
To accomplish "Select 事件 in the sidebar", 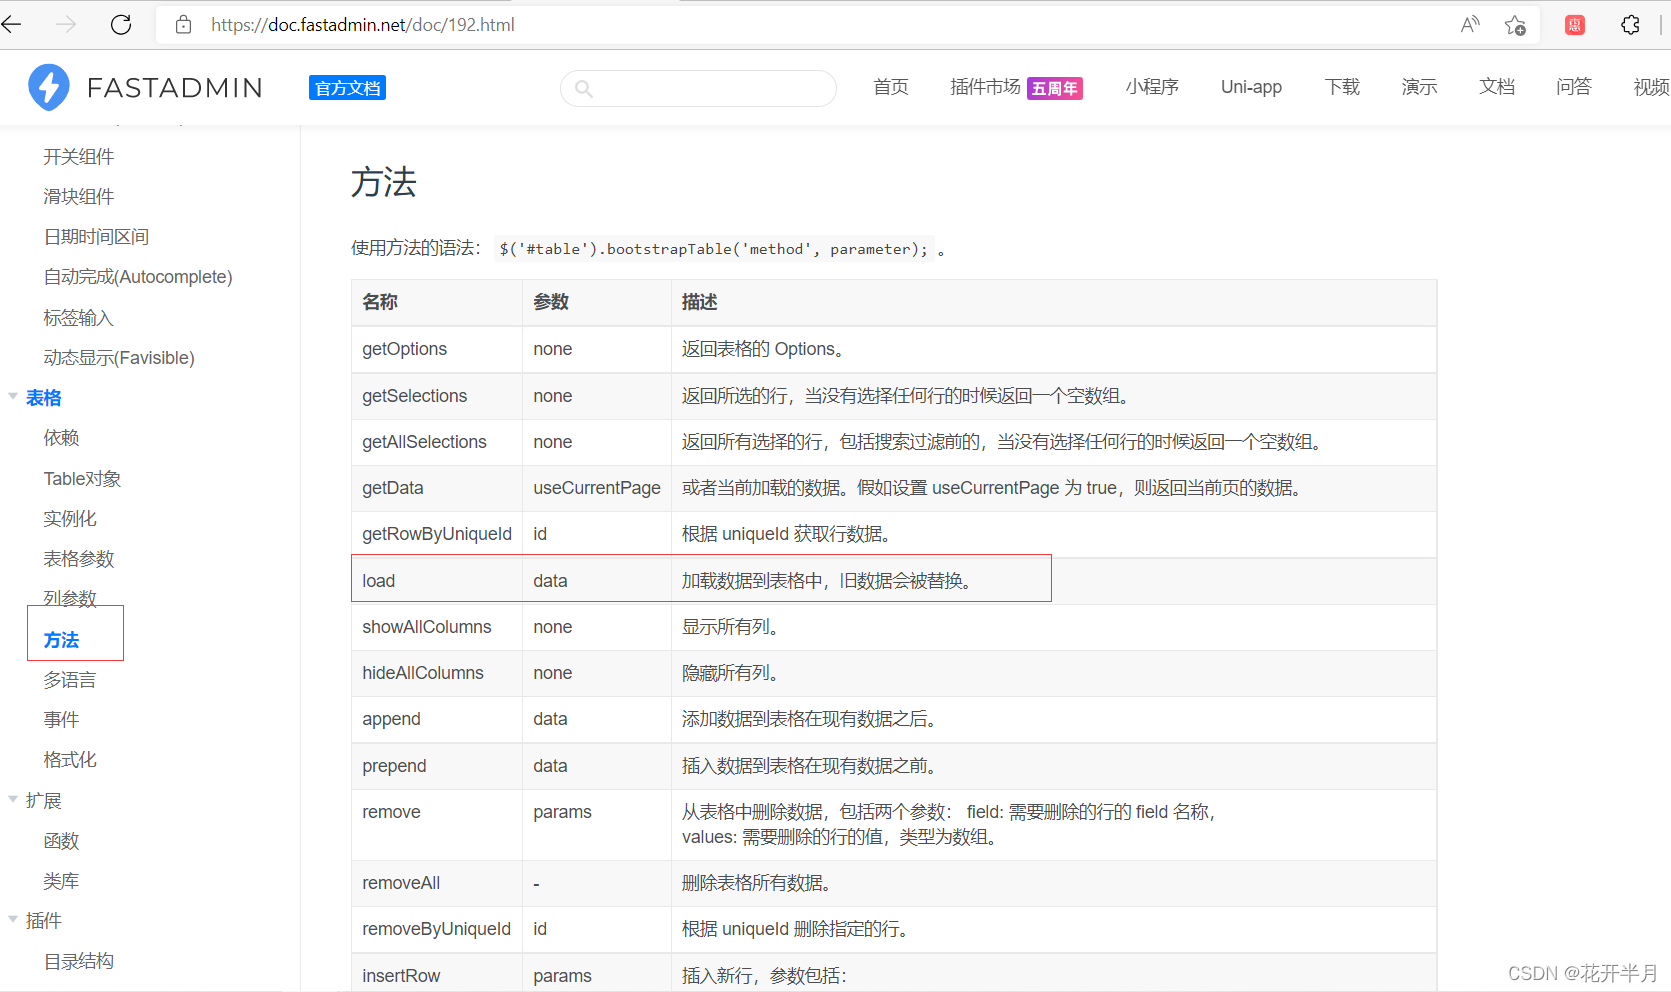I will coord(61,718).
